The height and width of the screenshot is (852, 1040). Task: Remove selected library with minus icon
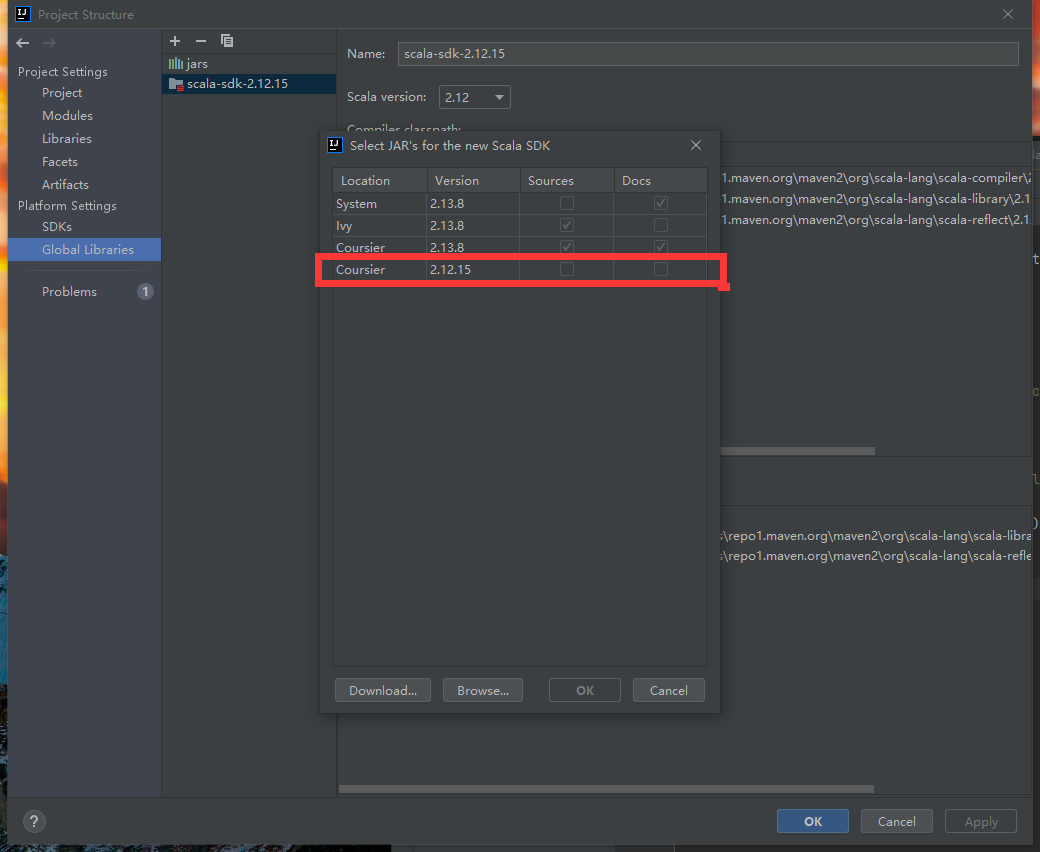[x=201, y=41]
